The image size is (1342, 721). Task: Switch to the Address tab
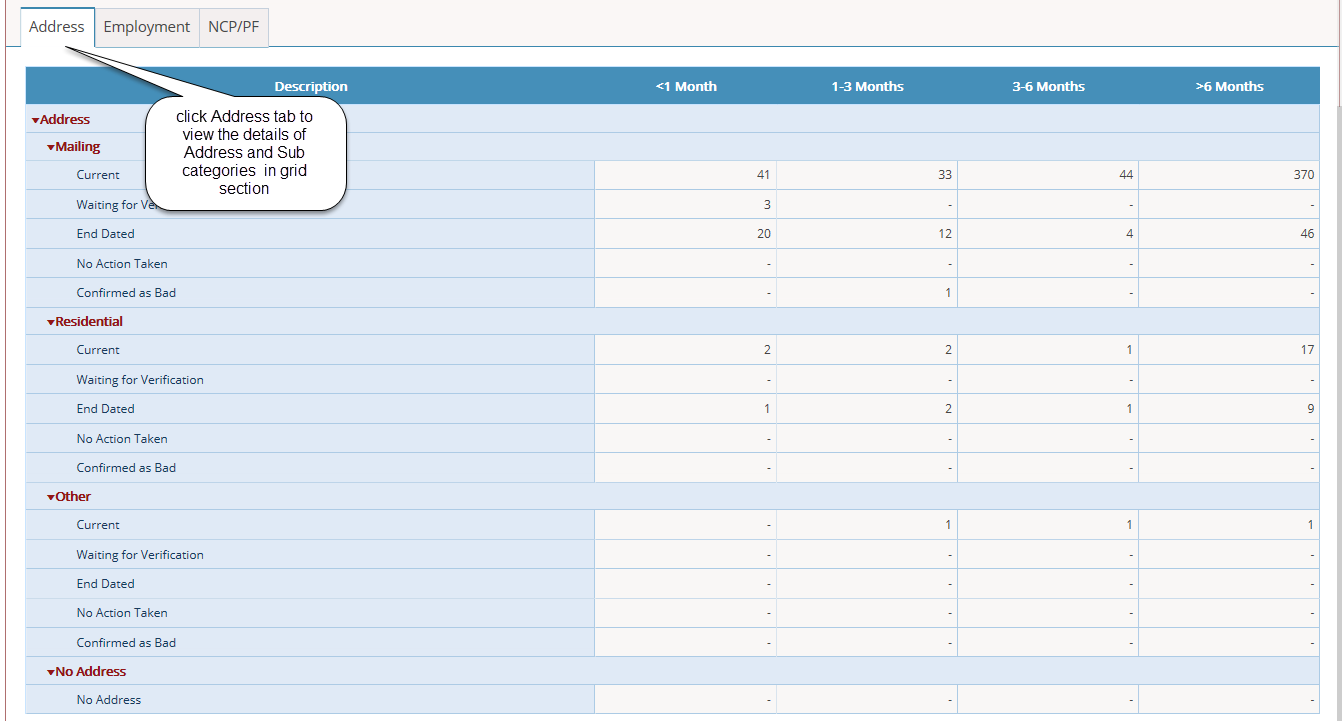[57, 27]
